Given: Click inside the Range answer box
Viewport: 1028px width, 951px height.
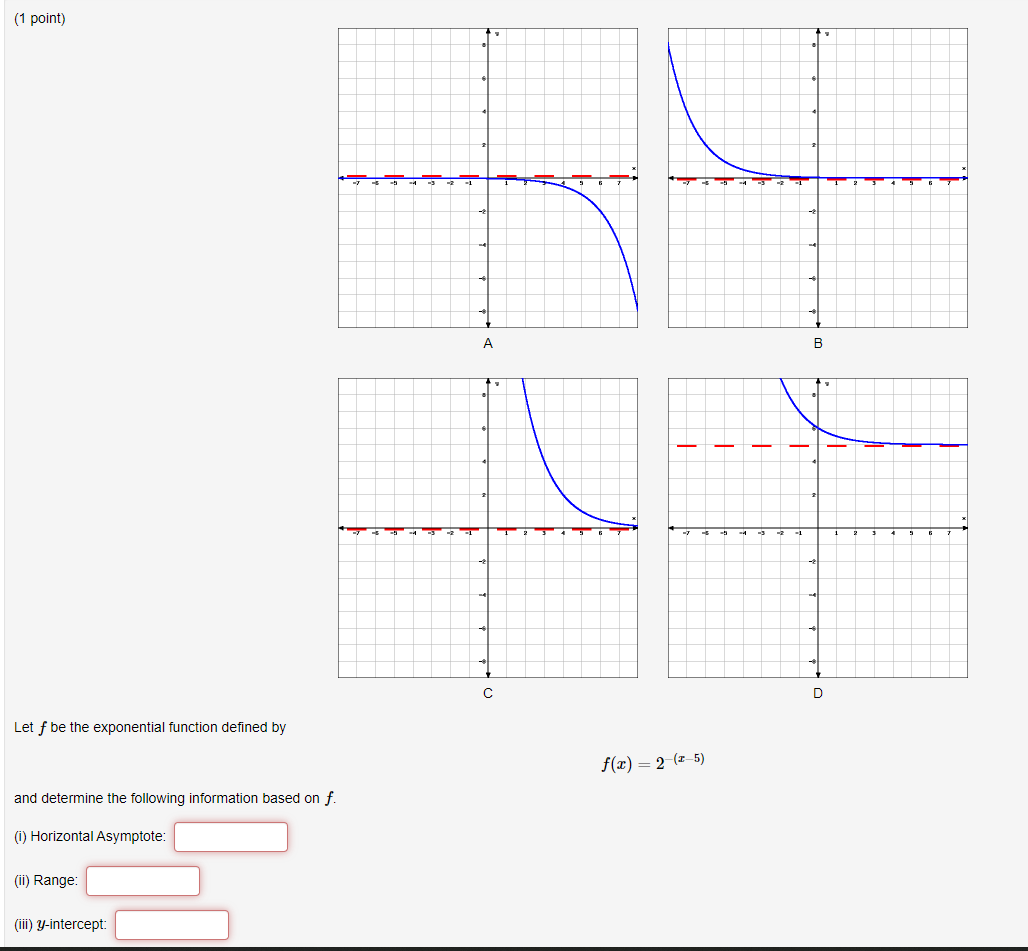Looking at the screenshot, I should click(x=142, y=881).
